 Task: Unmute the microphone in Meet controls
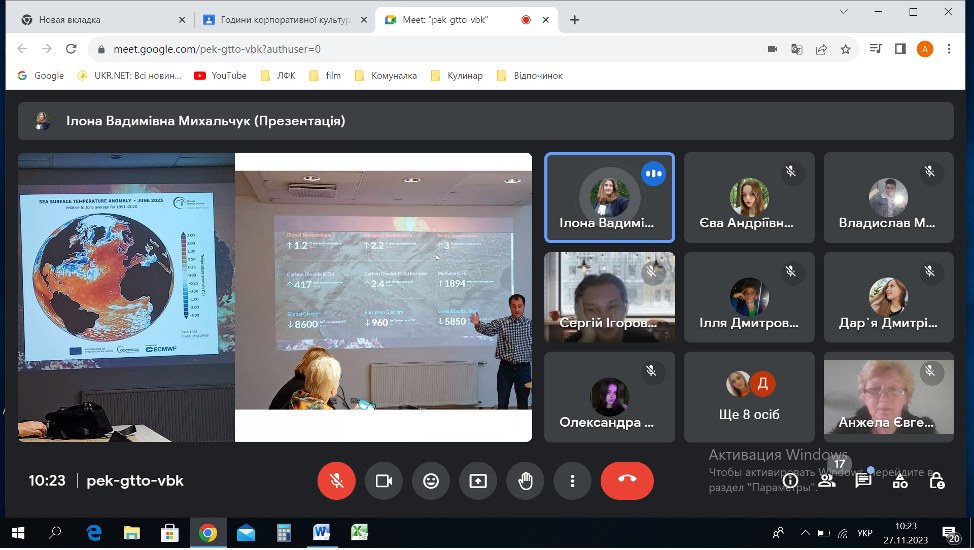coord(336,480)
